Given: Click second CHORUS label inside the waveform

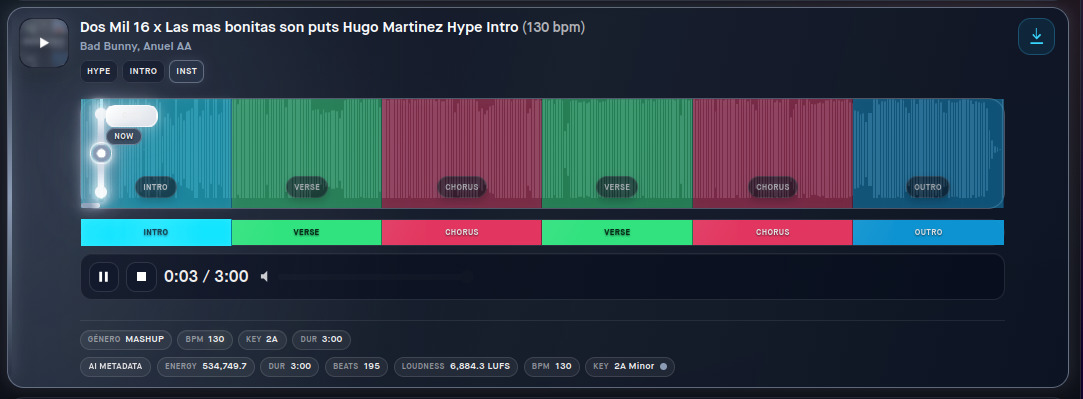Looking at the screenshot, I should (x=772, y=187).
